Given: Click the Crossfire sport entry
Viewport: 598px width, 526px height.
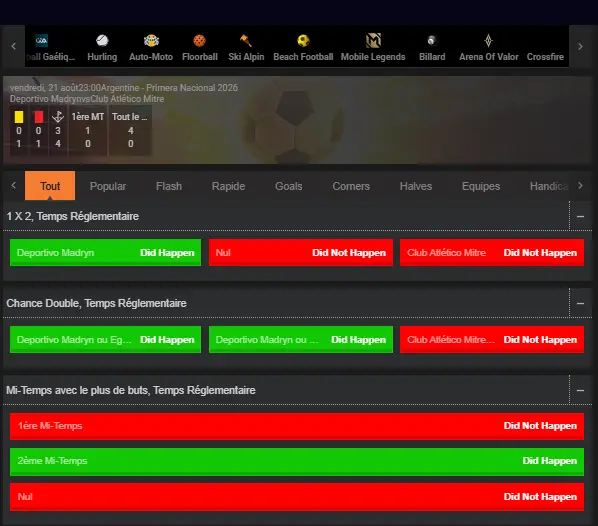Looking at the screenshot, I should pyautogui.click(x=545, y=56).
